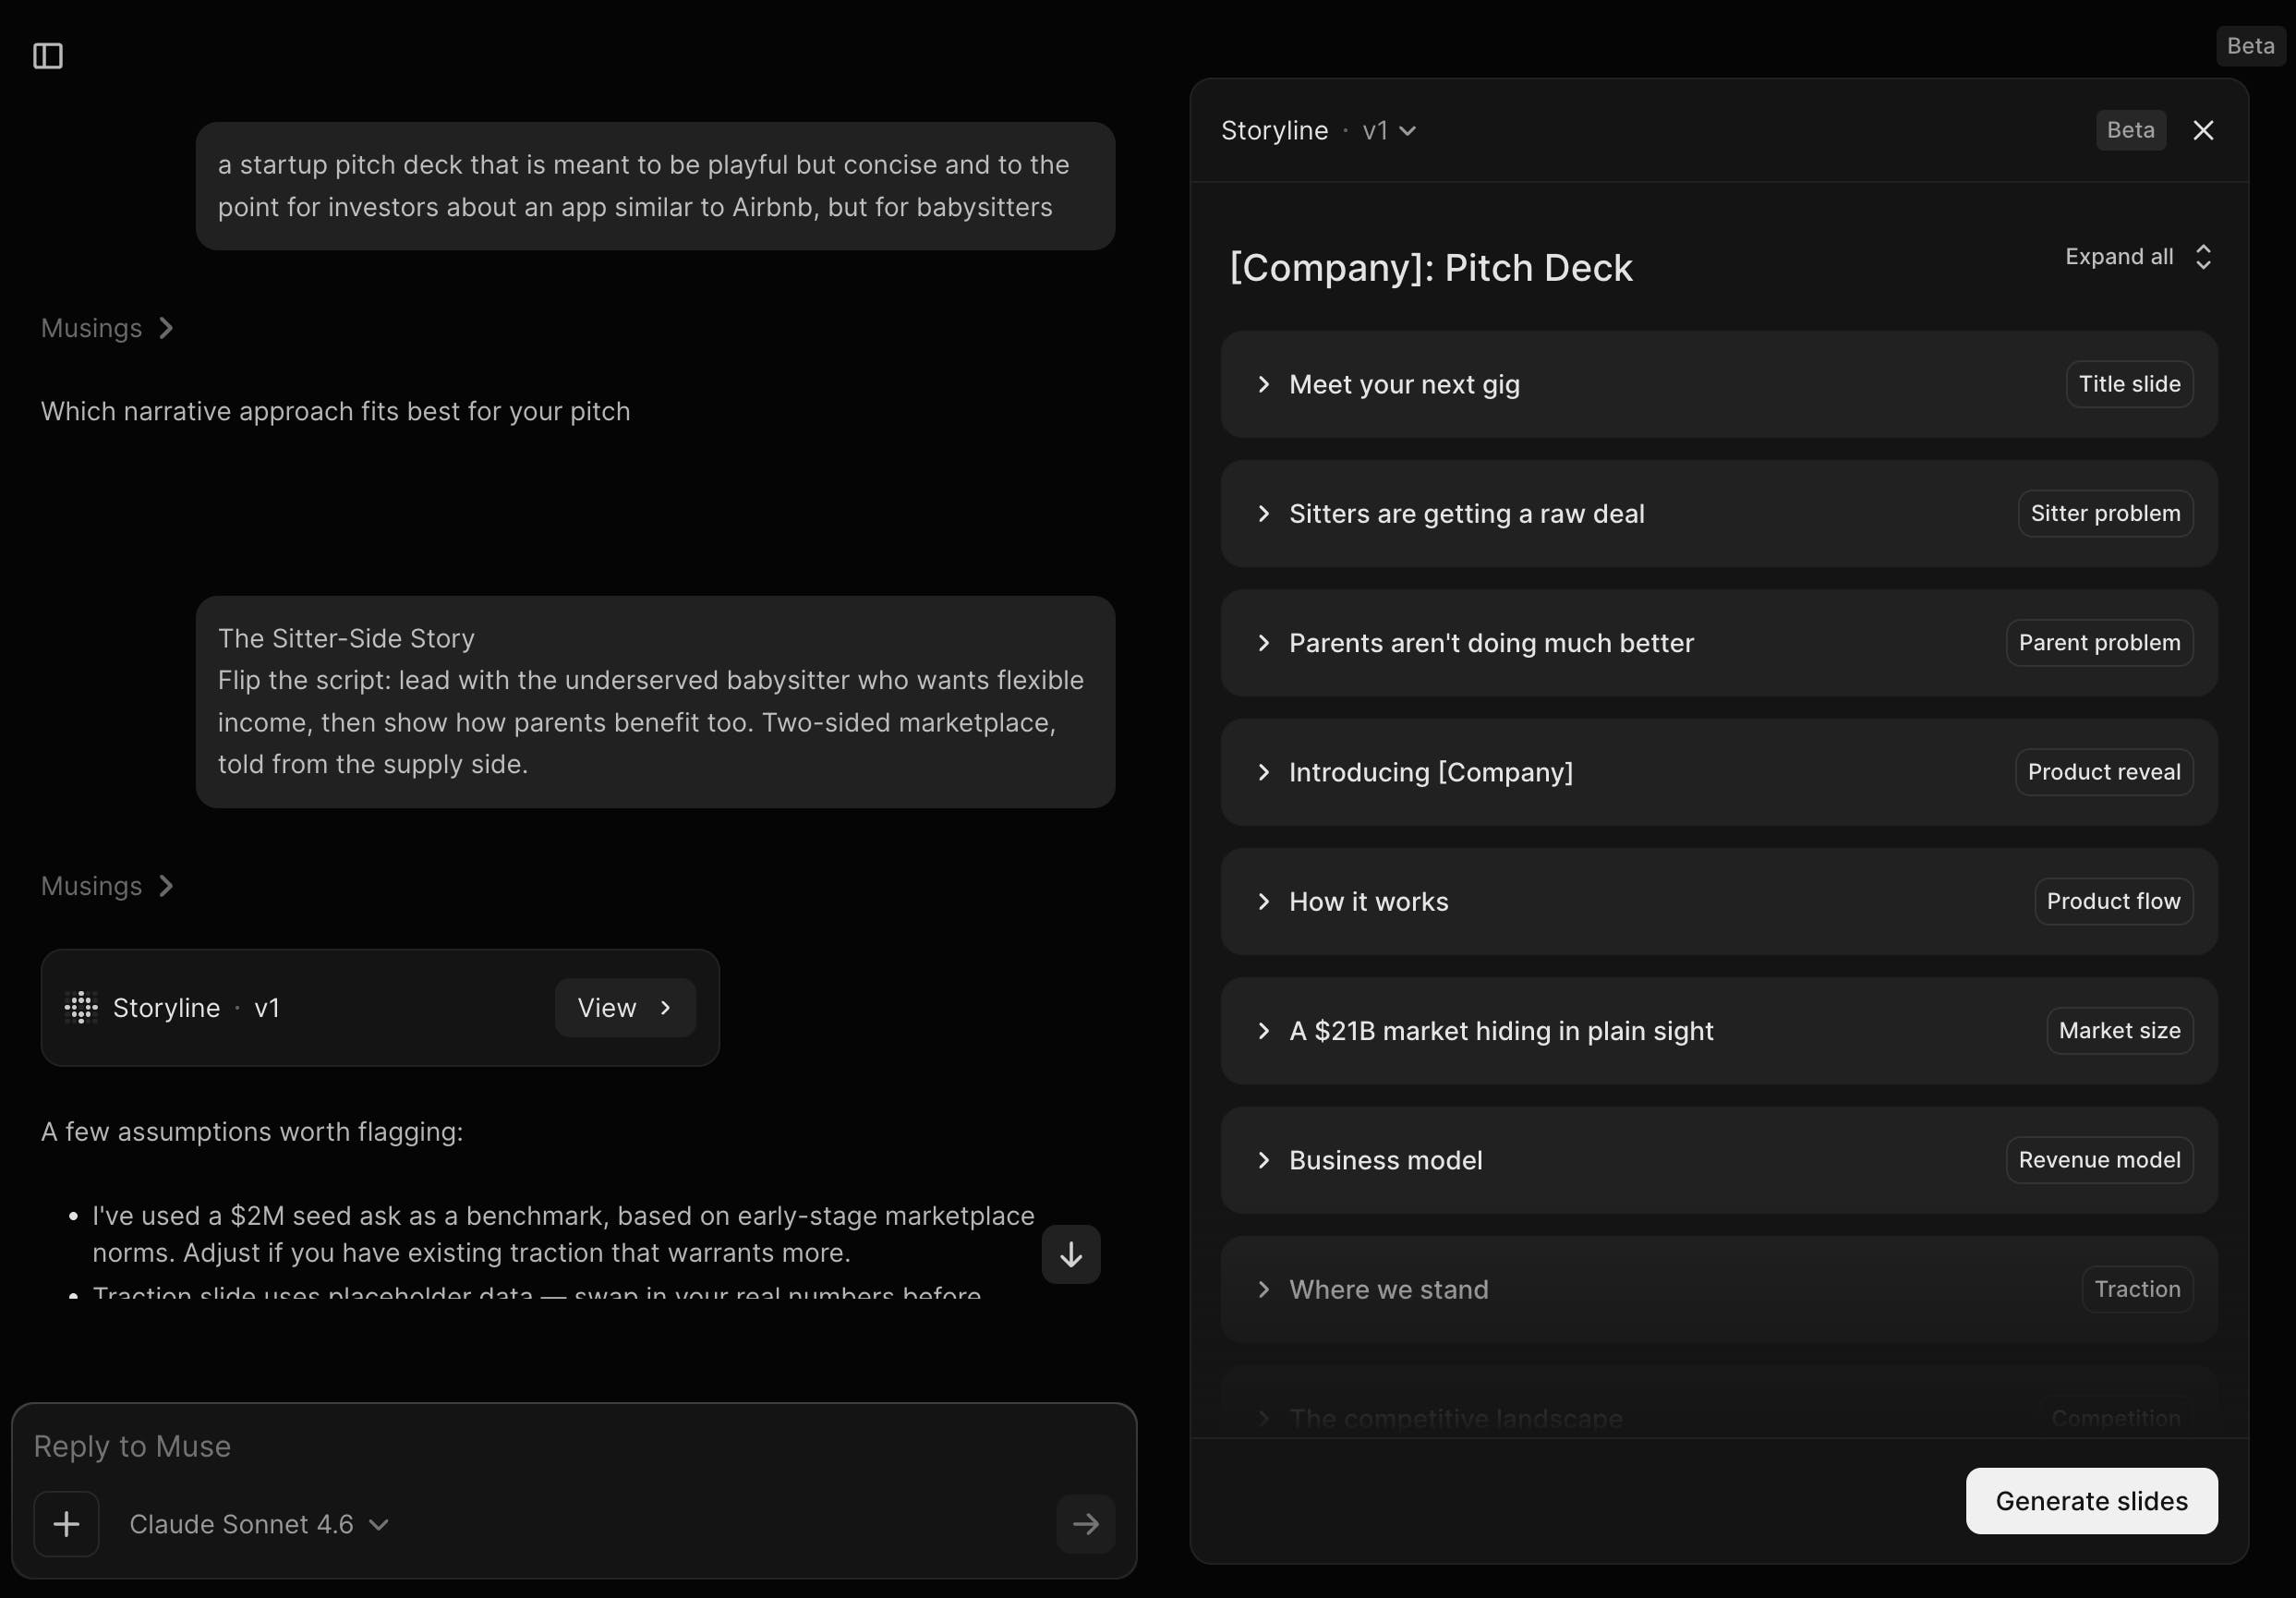Expand the 'How it works' slide
The height and width of the screenshot is (1598, 2296).
point(1264,902)
